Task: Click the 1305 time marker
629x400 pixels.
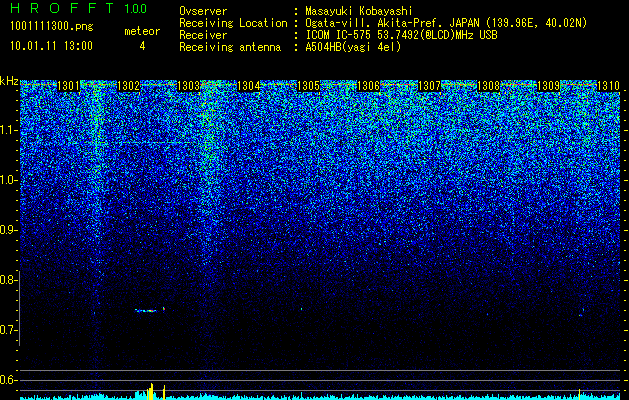Action: [x=308, y=86]
